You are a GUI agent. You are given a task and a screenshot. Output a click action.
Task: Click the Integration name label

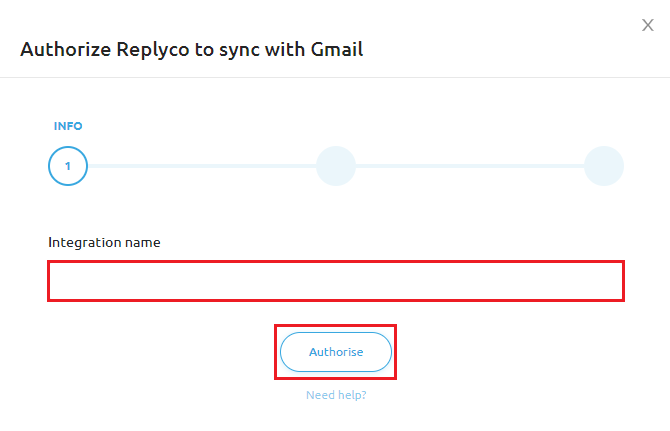coord(104,242)
